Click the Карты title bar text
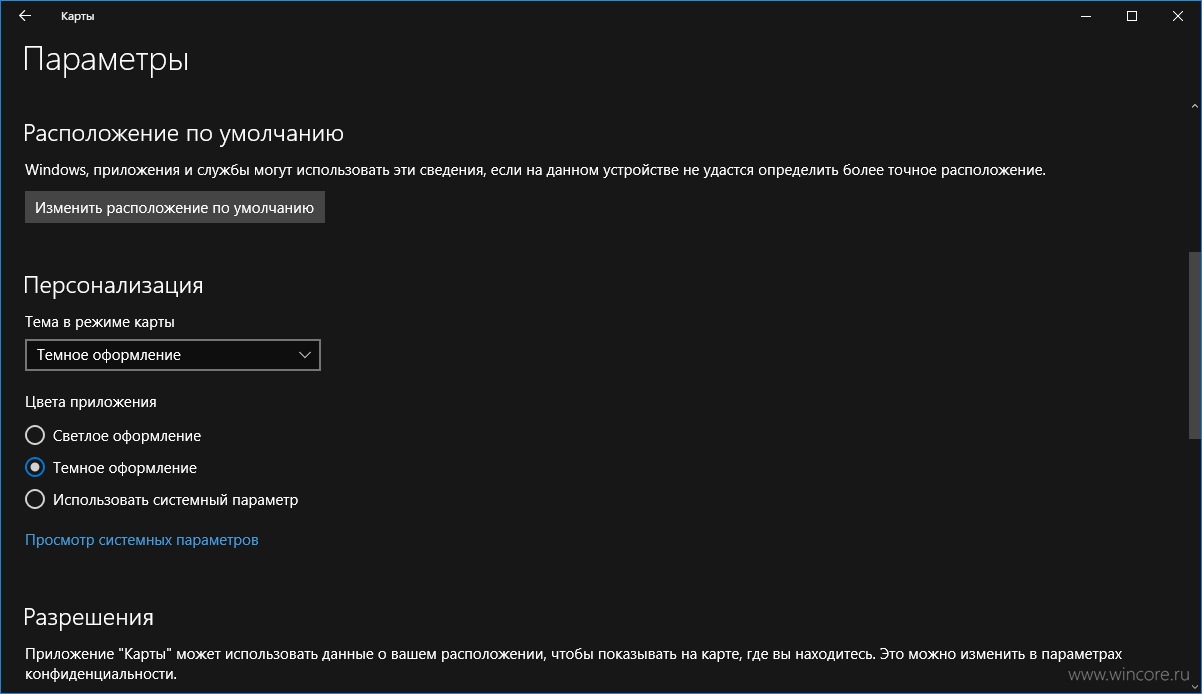 (x=78, y=16)
